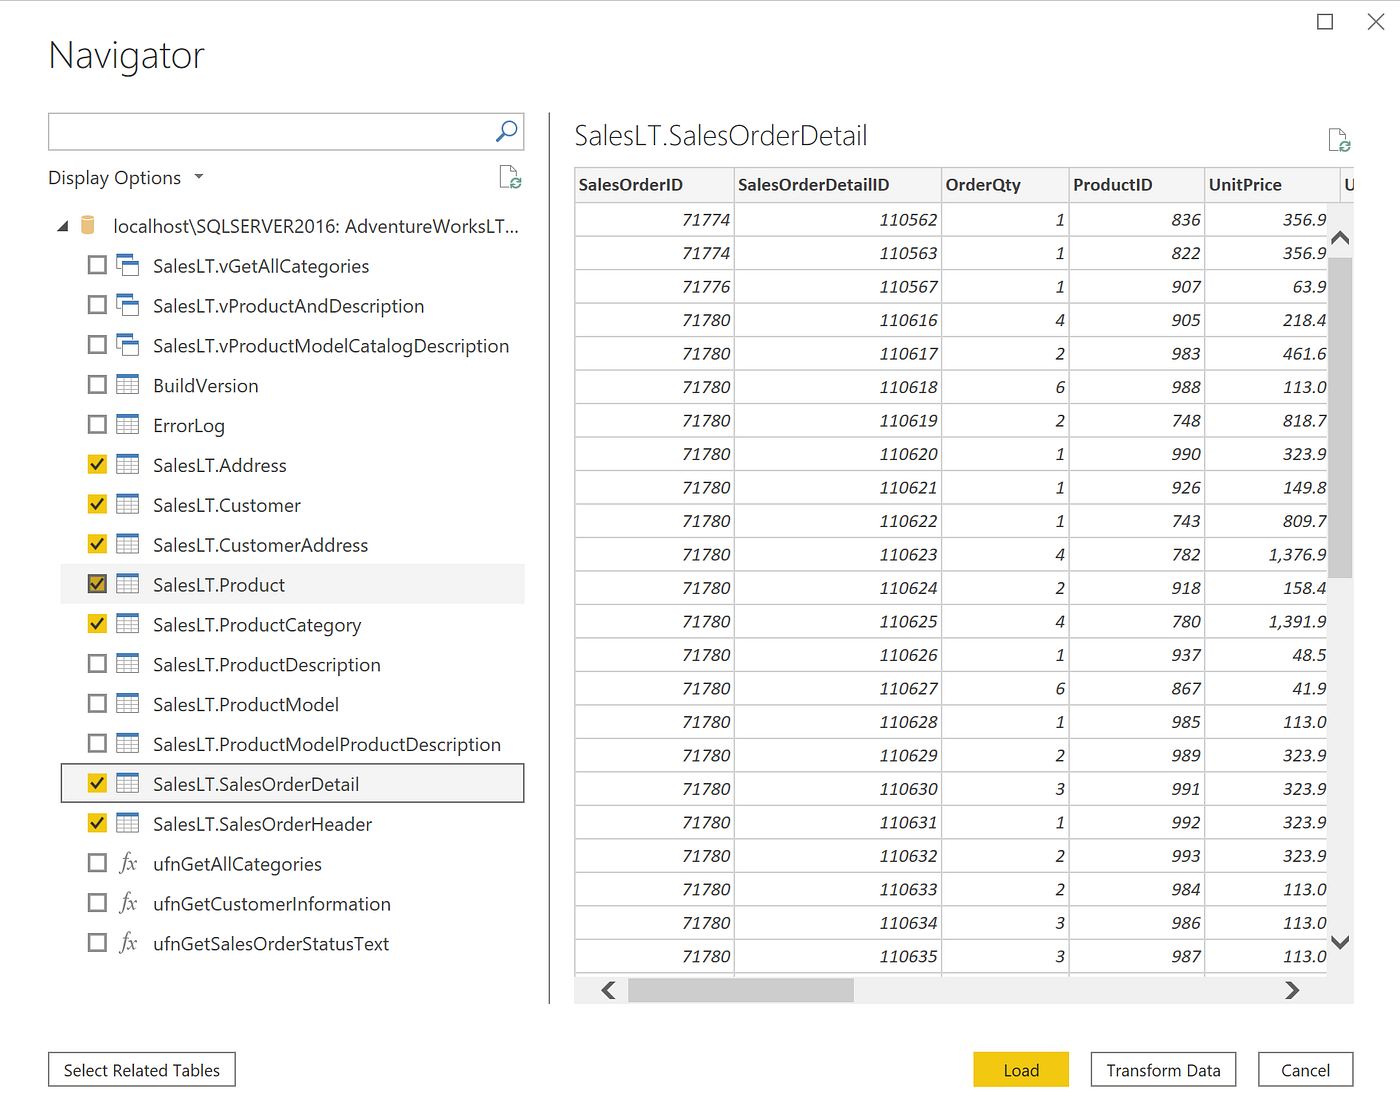Uncheck SalesLT.CustomerAddress checkbox
Screen dimensions: 1400x1110
(x=97, y=544)
